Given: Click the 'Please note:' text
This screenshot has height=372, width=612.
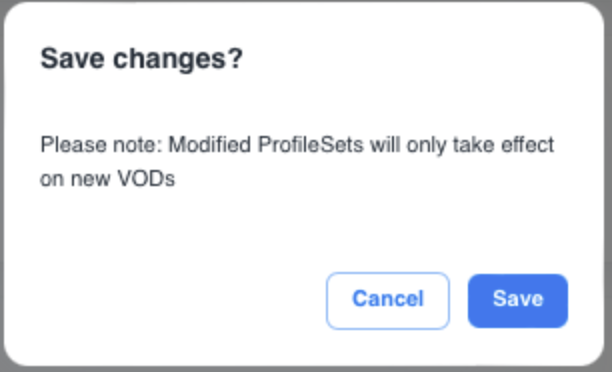Looking at the screenshot, I should click(101, 145).
